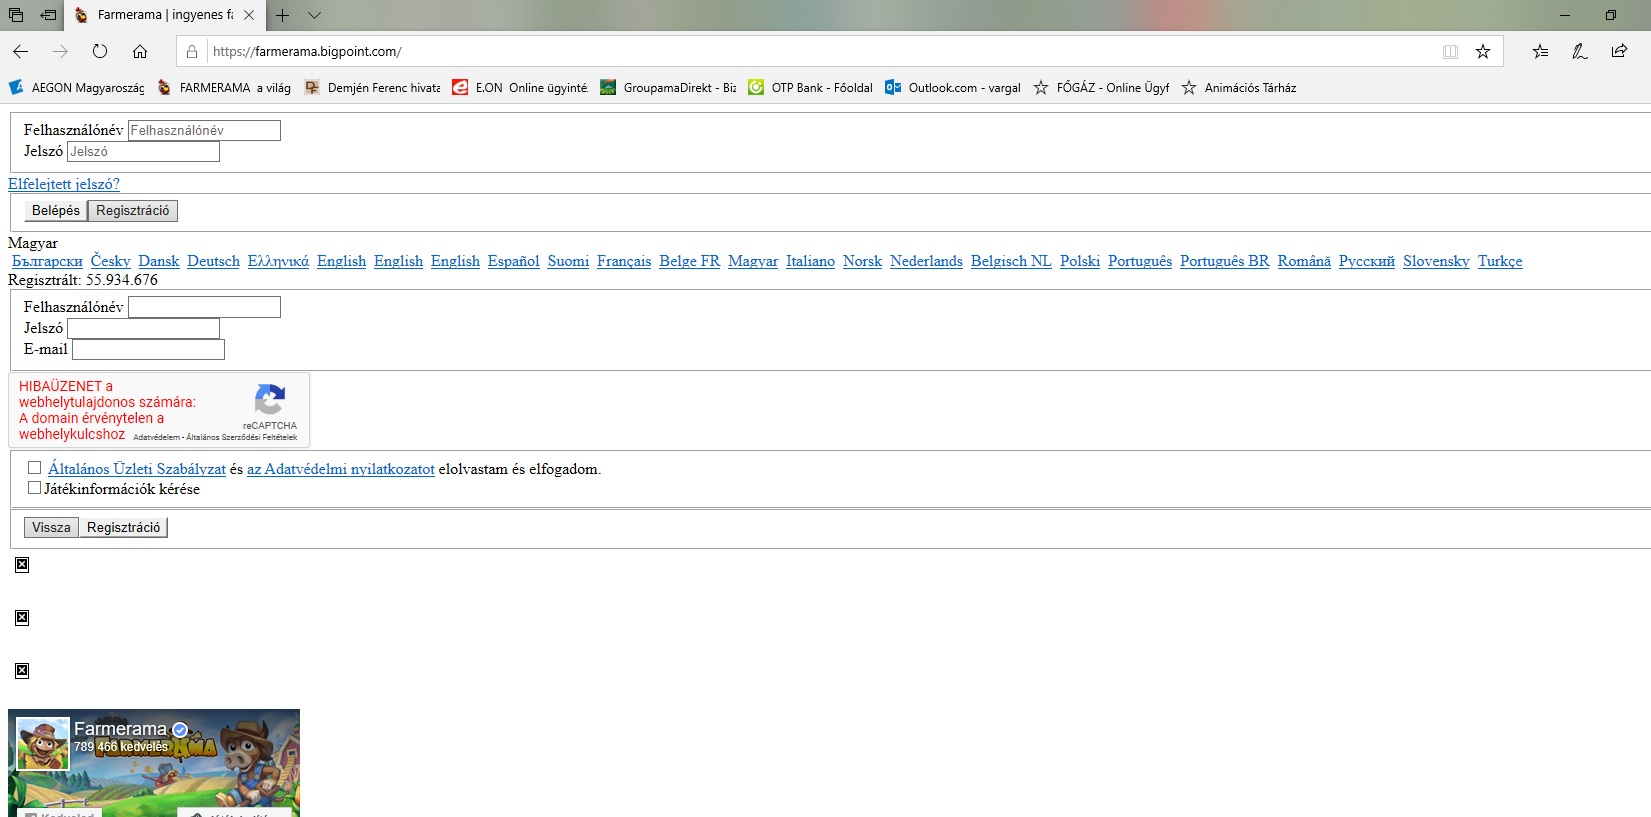The height and width of the screenshot is (817, 1651).
Task: Click the Regisztráció button next to Vissza
Action: pos(123,528)
